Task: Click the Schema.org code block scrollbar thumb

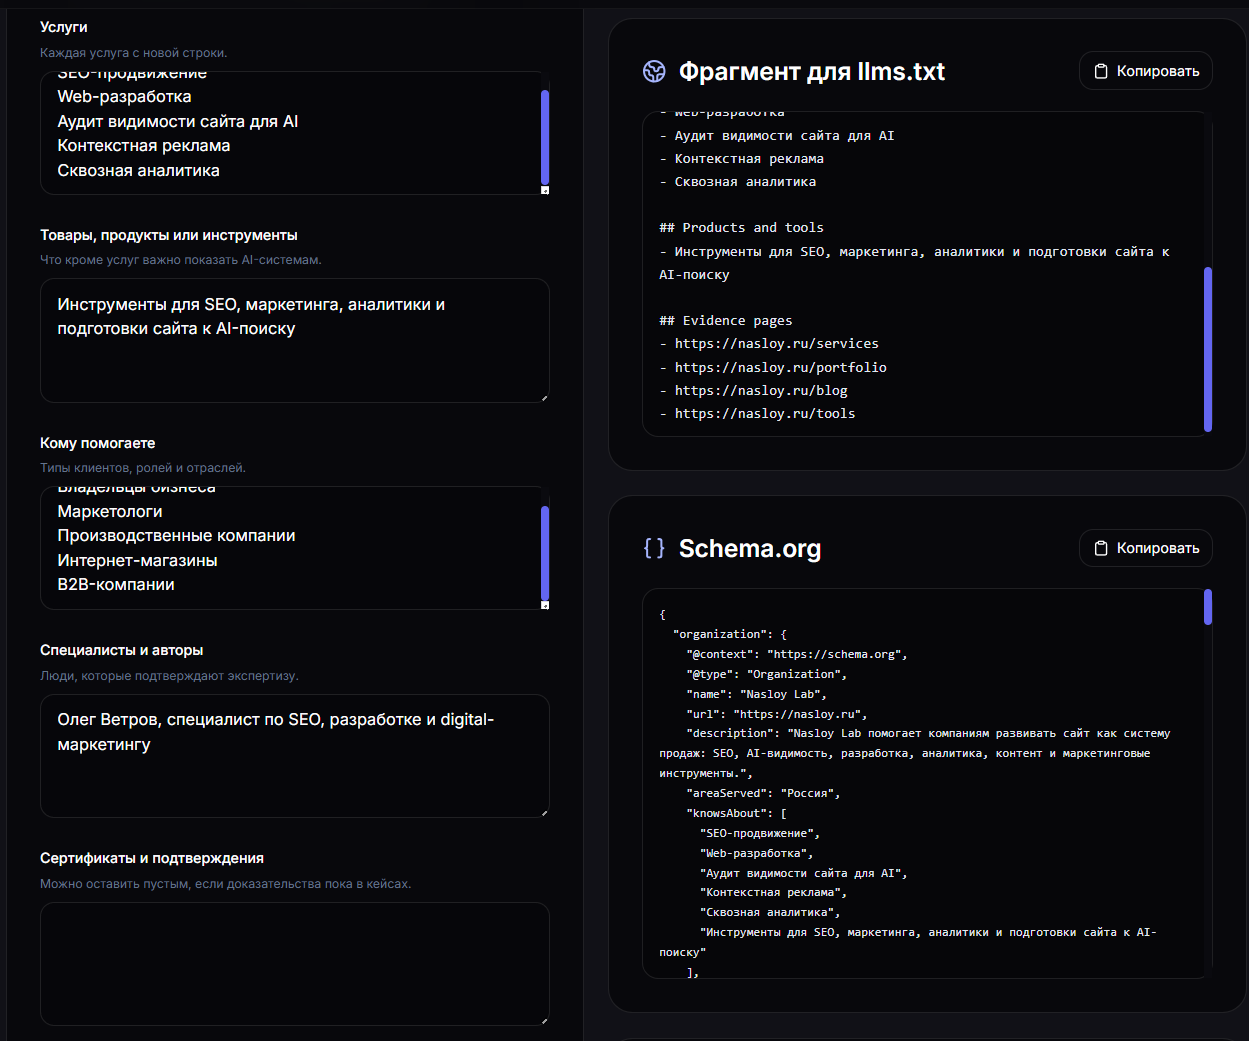Action: coord(1208,607)
